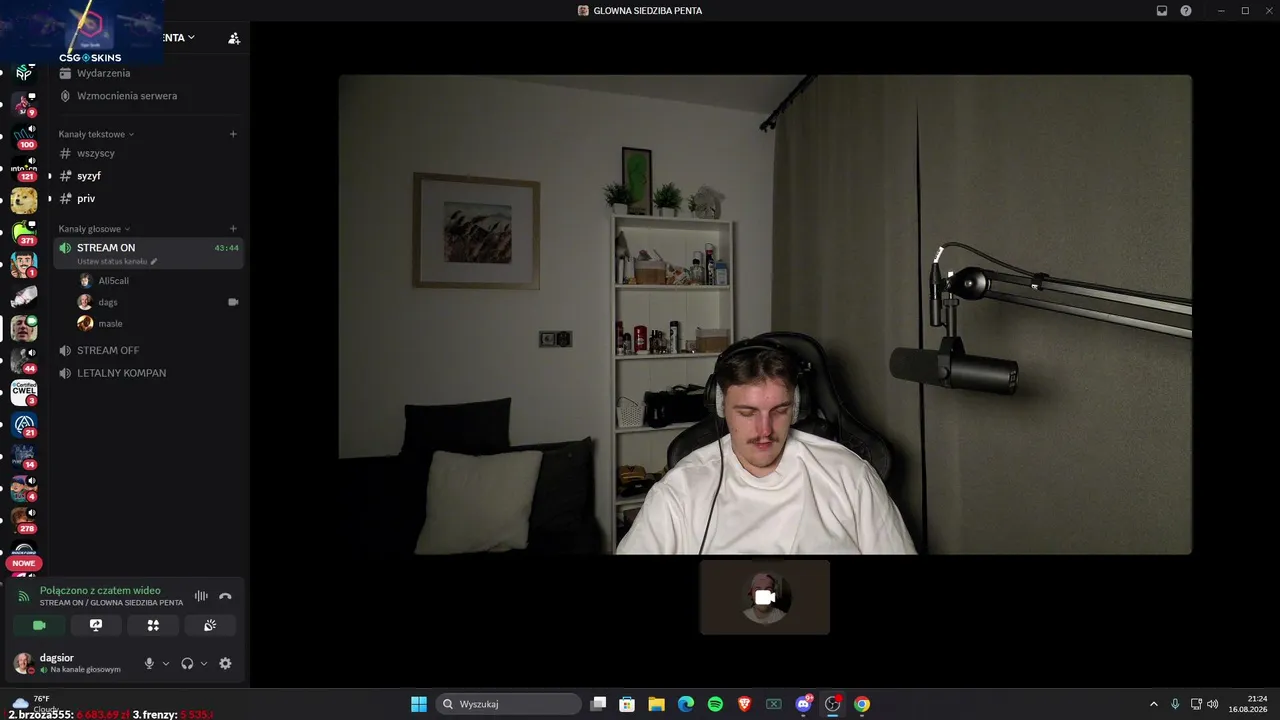Show hidden system tray icons

(x=1153, y=704)
